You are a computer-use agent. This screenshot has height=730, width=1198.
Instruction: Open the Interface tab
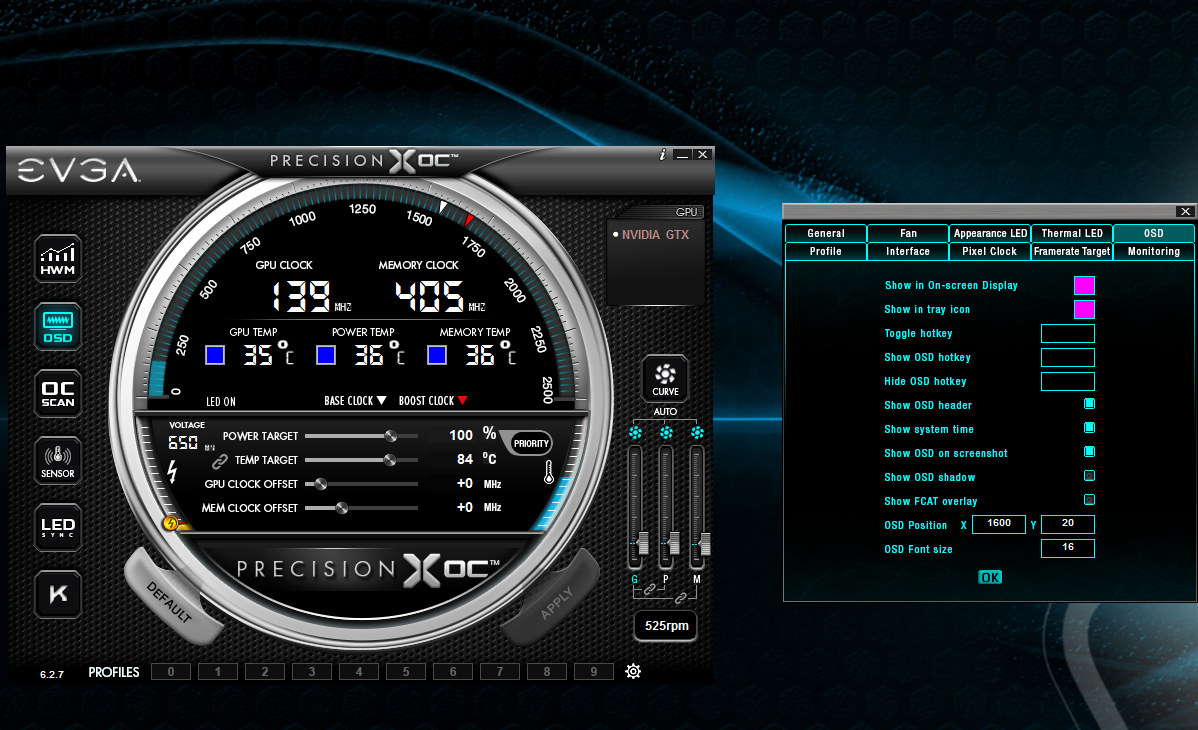pyautogui.click(x=908, y=251)
